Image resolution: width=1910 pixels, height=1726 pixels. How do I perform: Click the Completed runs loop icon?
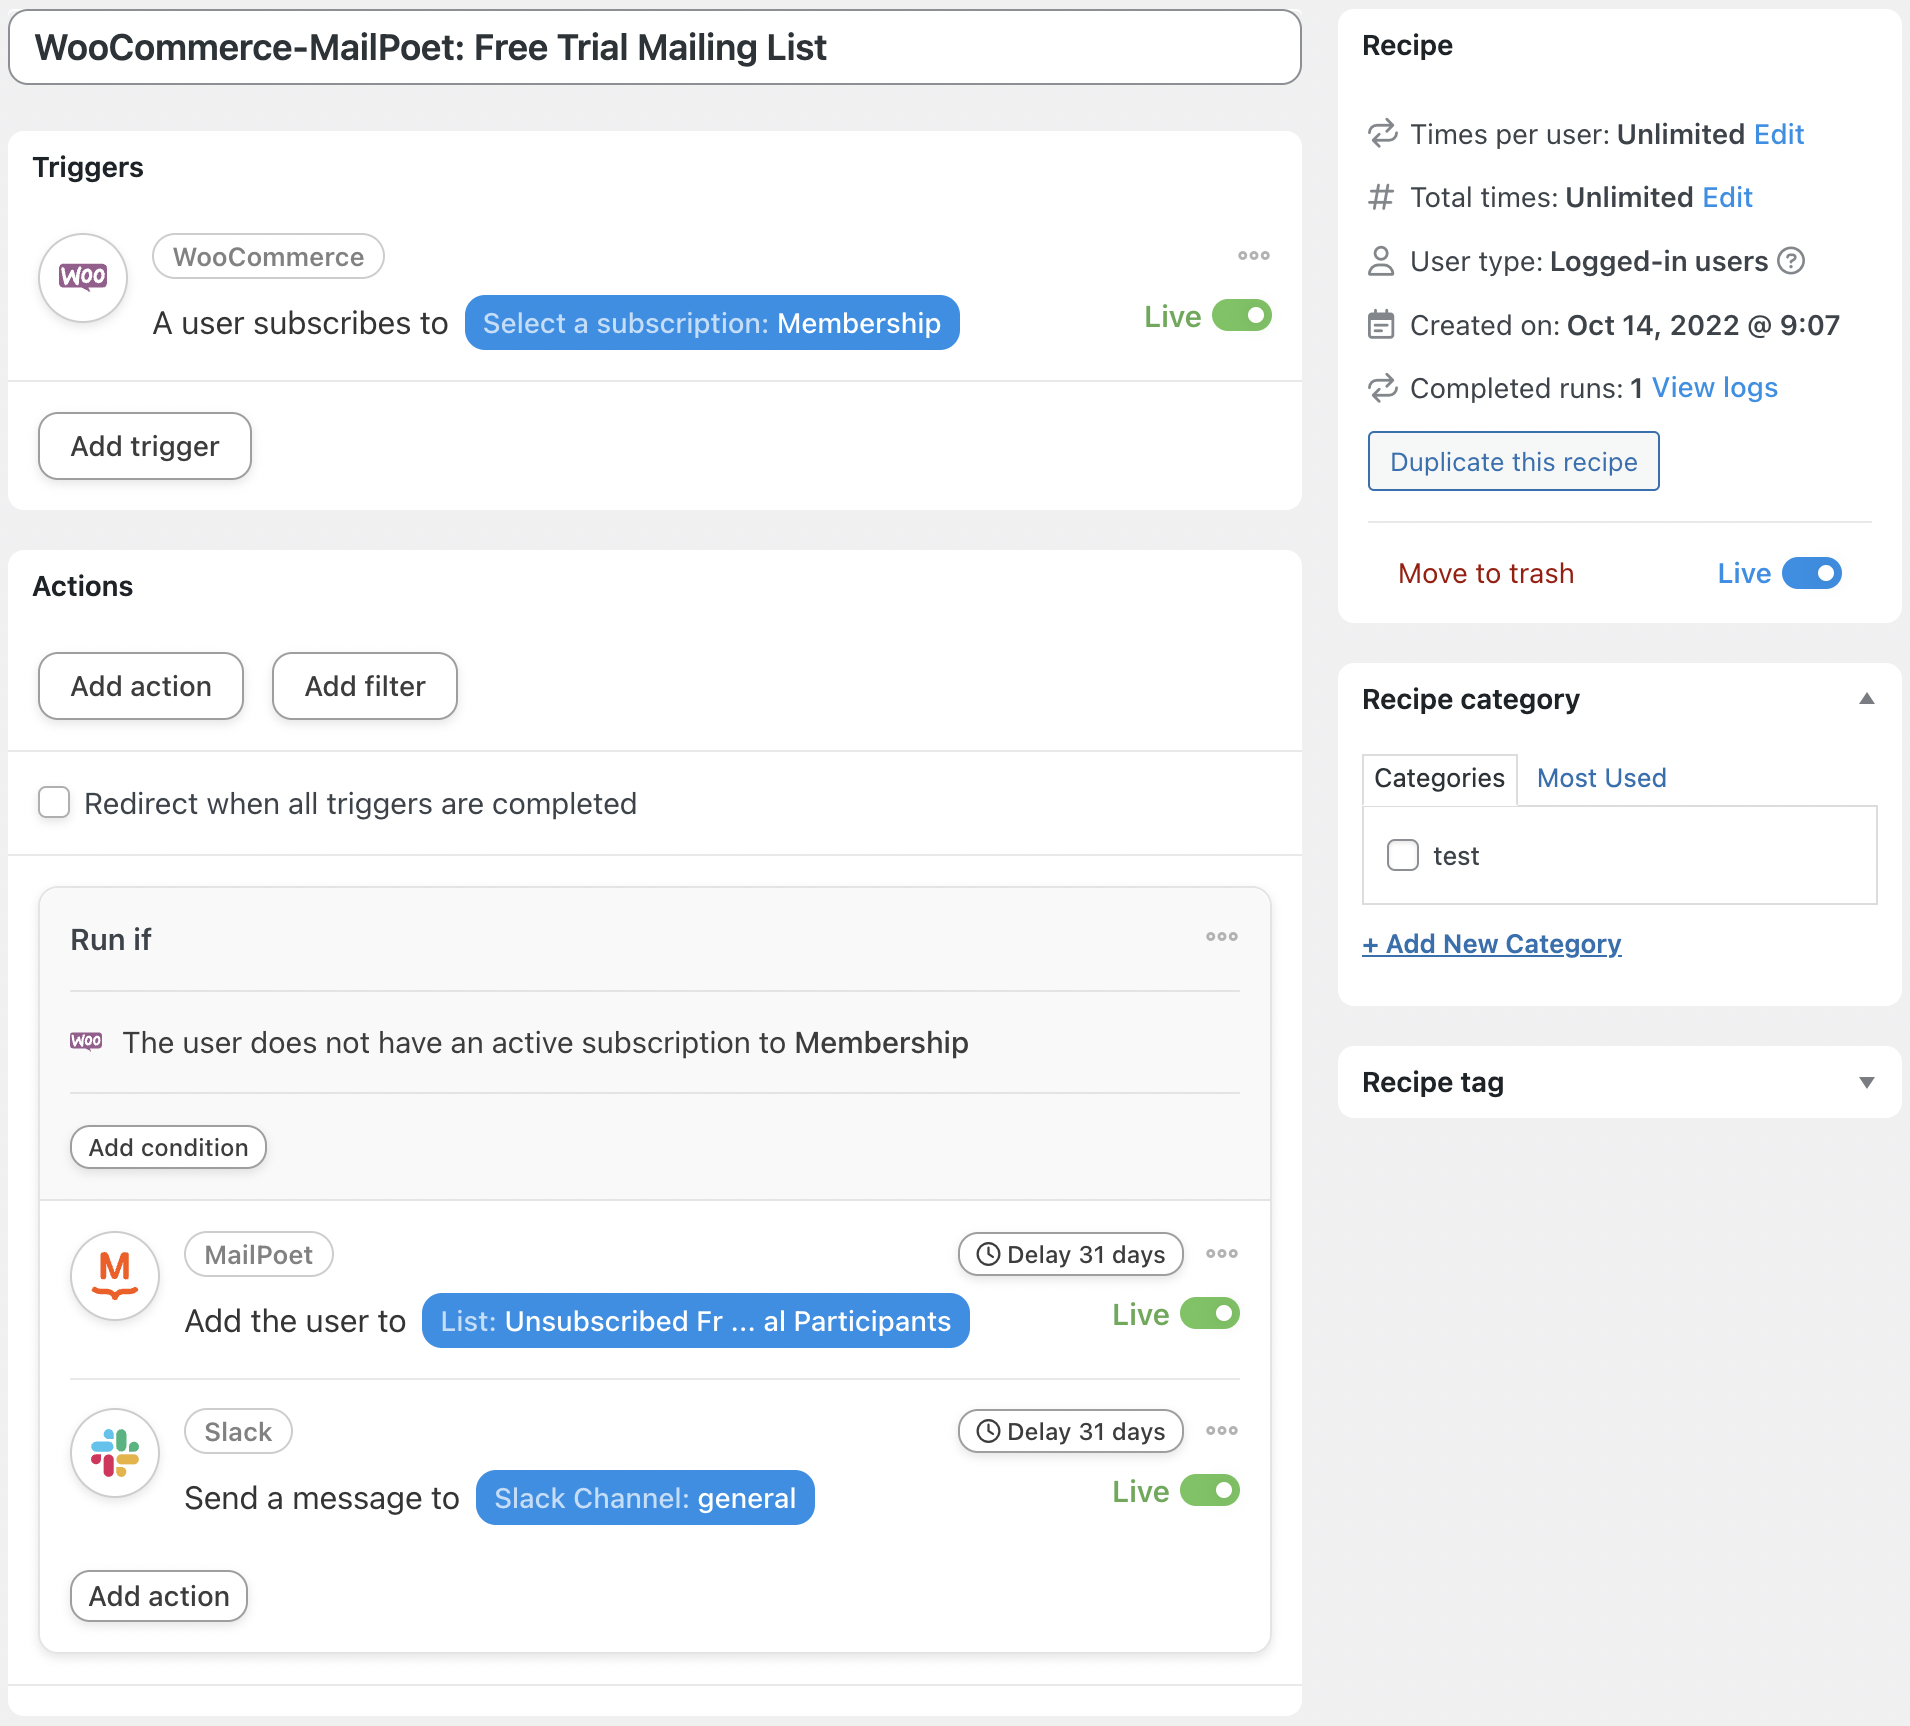pyautogui.click(x=1382, y=388)
